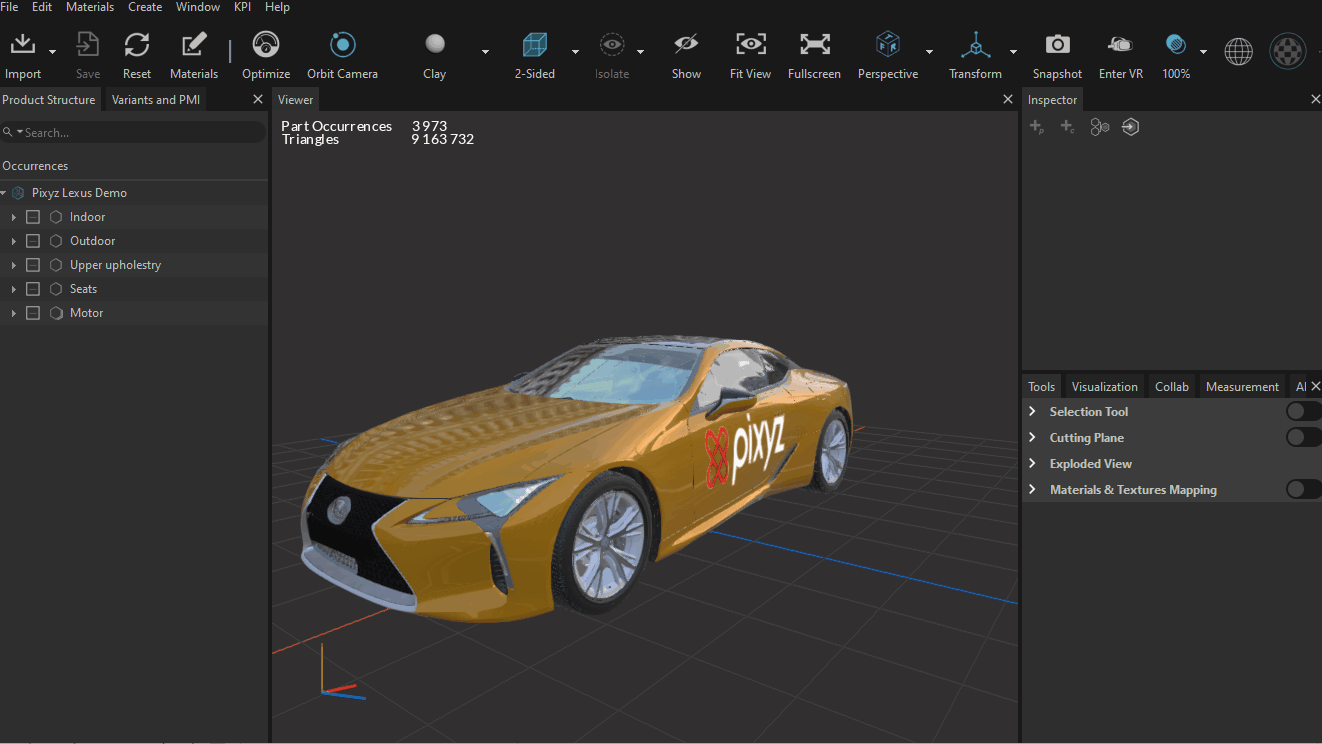Switch to the Visualization tab
Screen dimensions: 1322x744
pos(1104,387)
